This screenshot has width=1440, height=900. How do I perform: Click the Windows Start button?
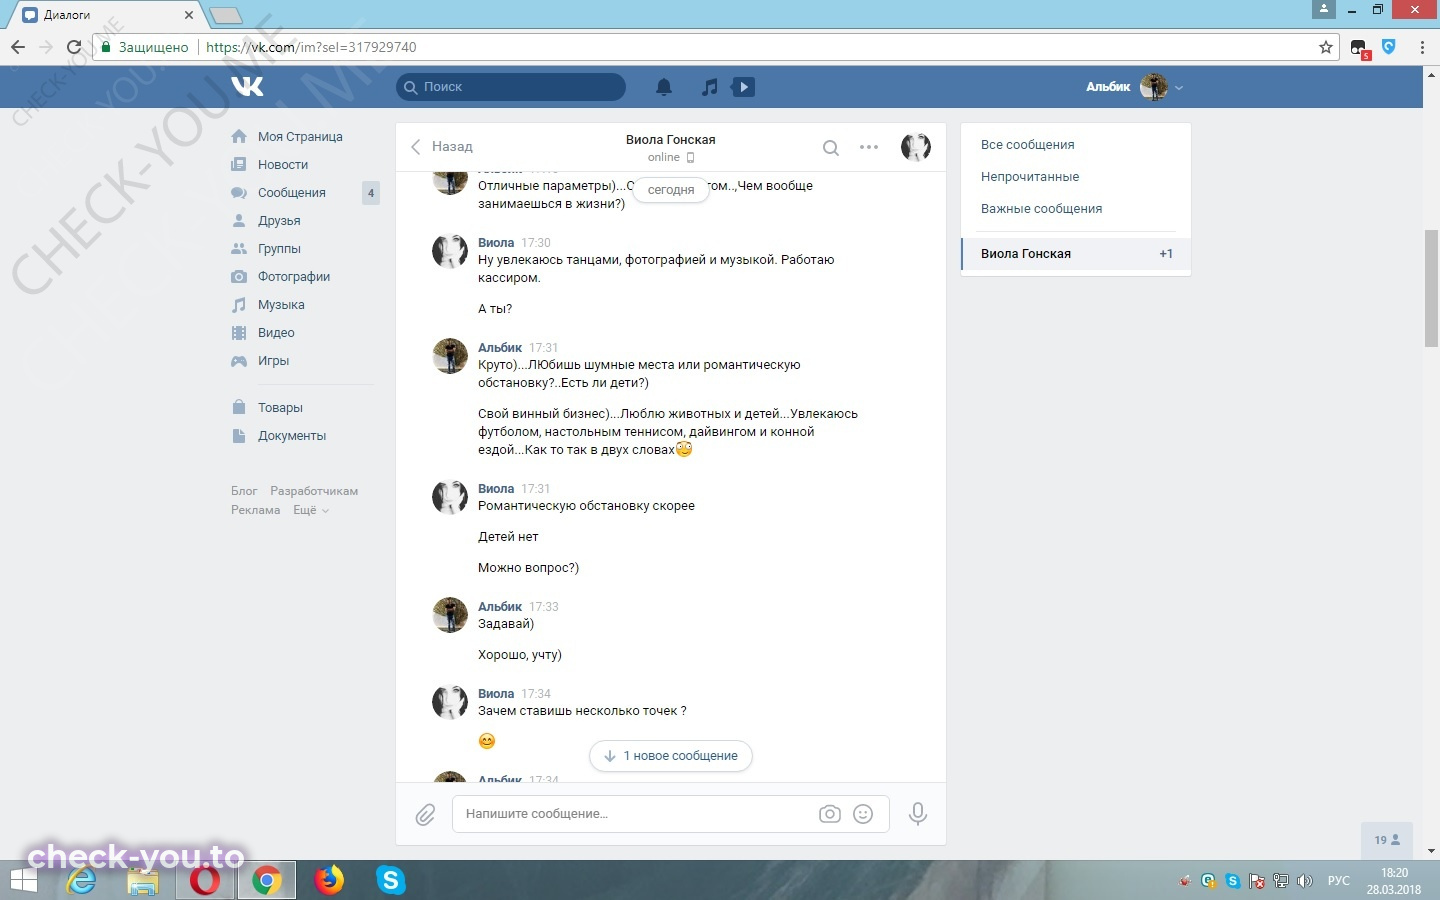coord(23,880)
